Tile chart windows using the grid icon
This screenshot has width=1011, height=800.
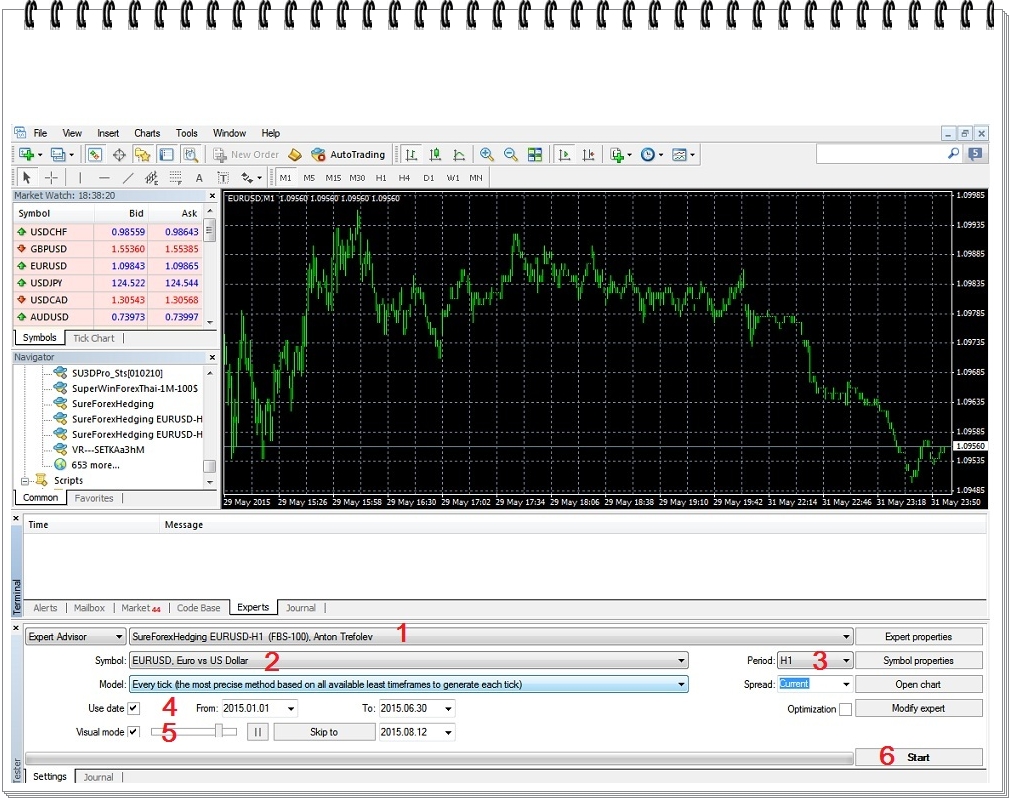point(535,155)
